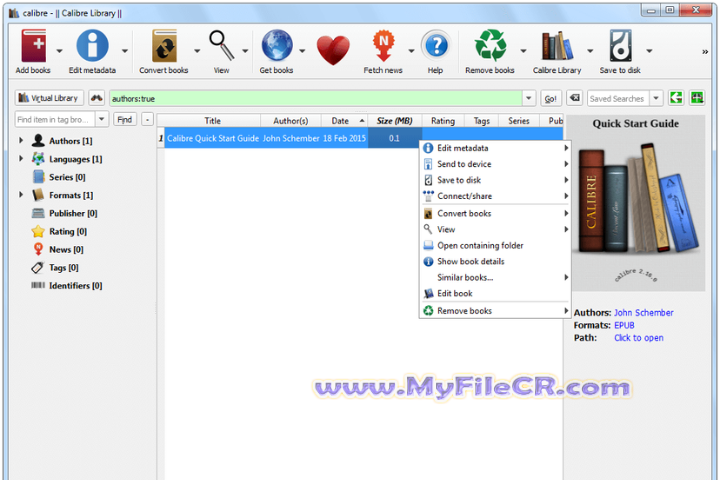Screen dimensions: 720x480
Task: Click the 'Click to open' path link
Action: click(639, 338)
